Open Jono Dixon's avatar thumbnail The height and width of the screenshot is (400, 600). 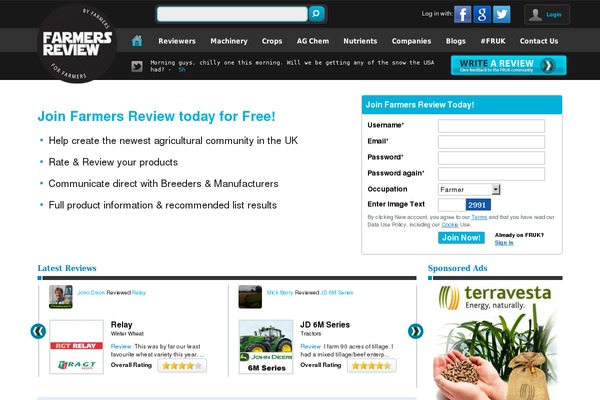click(61, 297)
